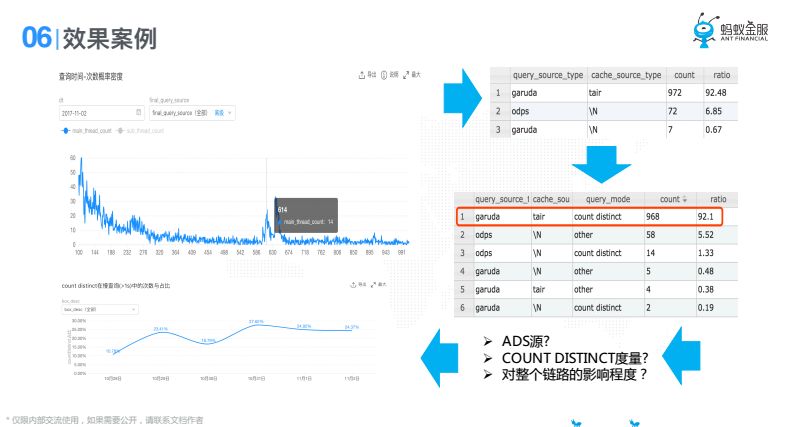Maximize the count distinct ratio chart
Image resolution: width=795 pixels, height=427 pixels.
[374, 285]
